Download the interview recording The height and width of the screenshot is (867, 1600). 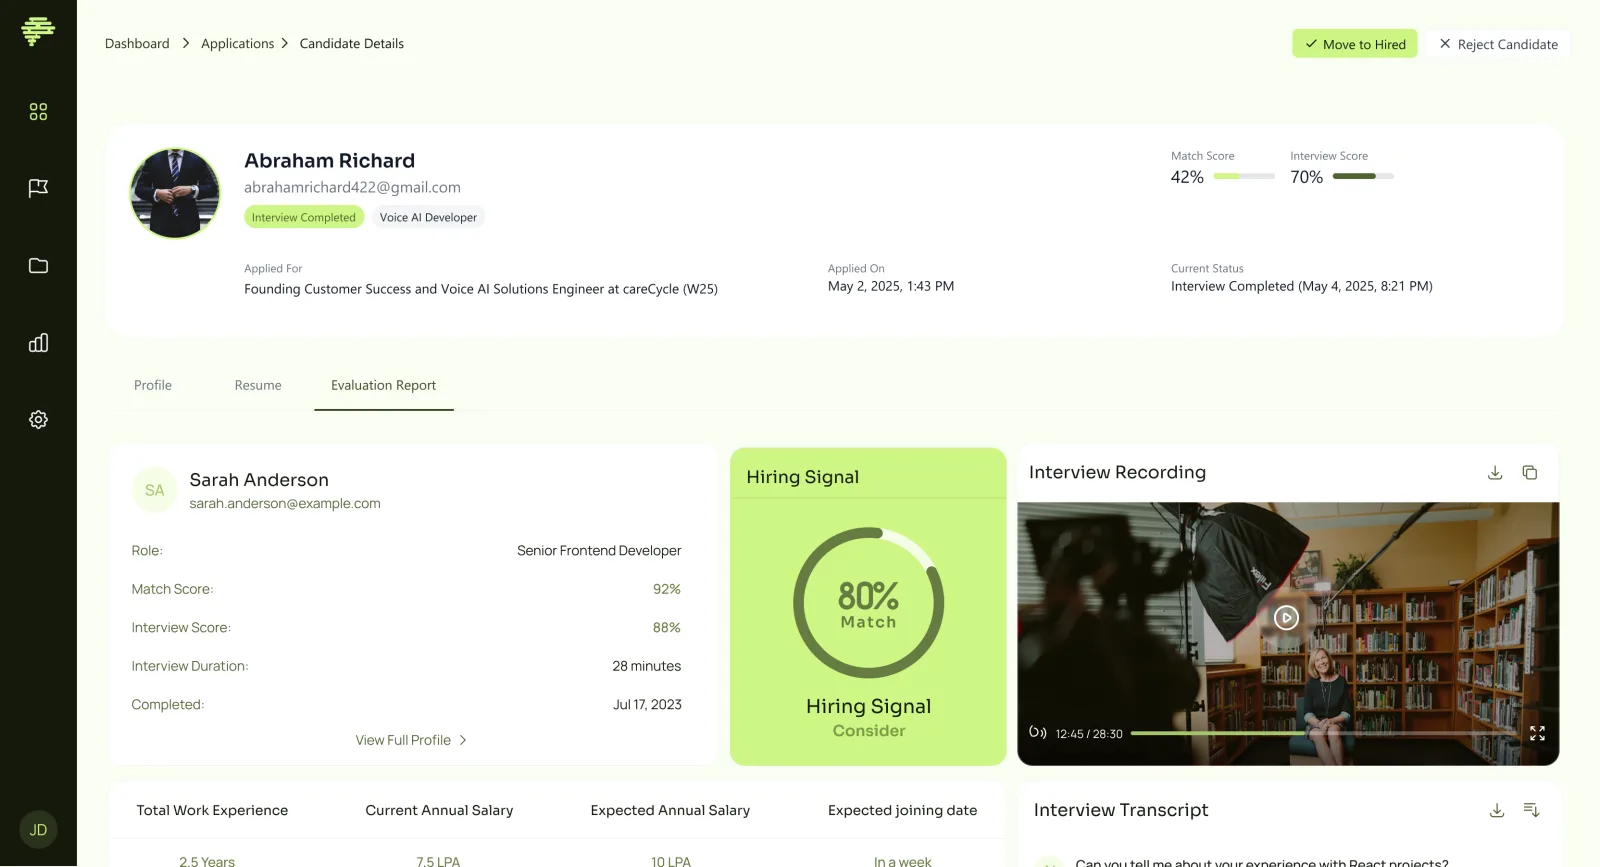coord(1495,473)
